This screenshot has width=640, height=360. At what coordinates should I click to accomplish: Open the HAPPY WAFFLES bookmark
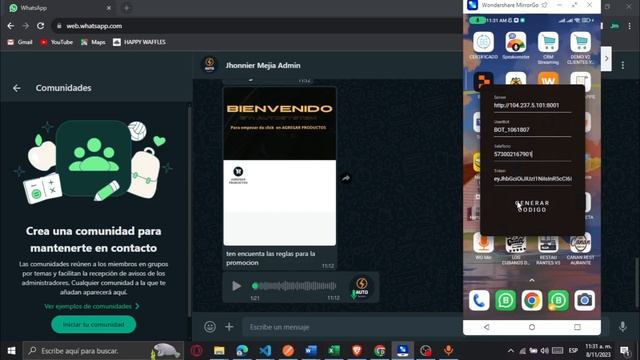click(139, 42)
